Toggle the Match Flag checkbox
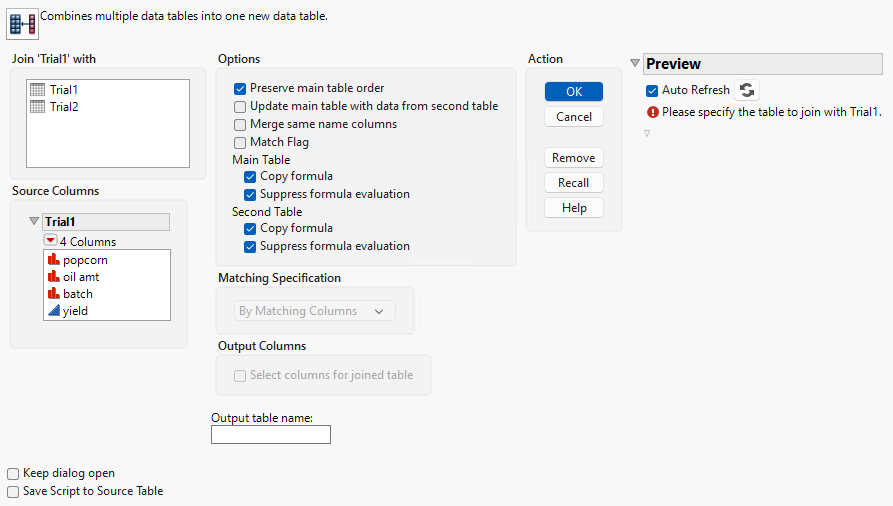 (x=240, y=142)
